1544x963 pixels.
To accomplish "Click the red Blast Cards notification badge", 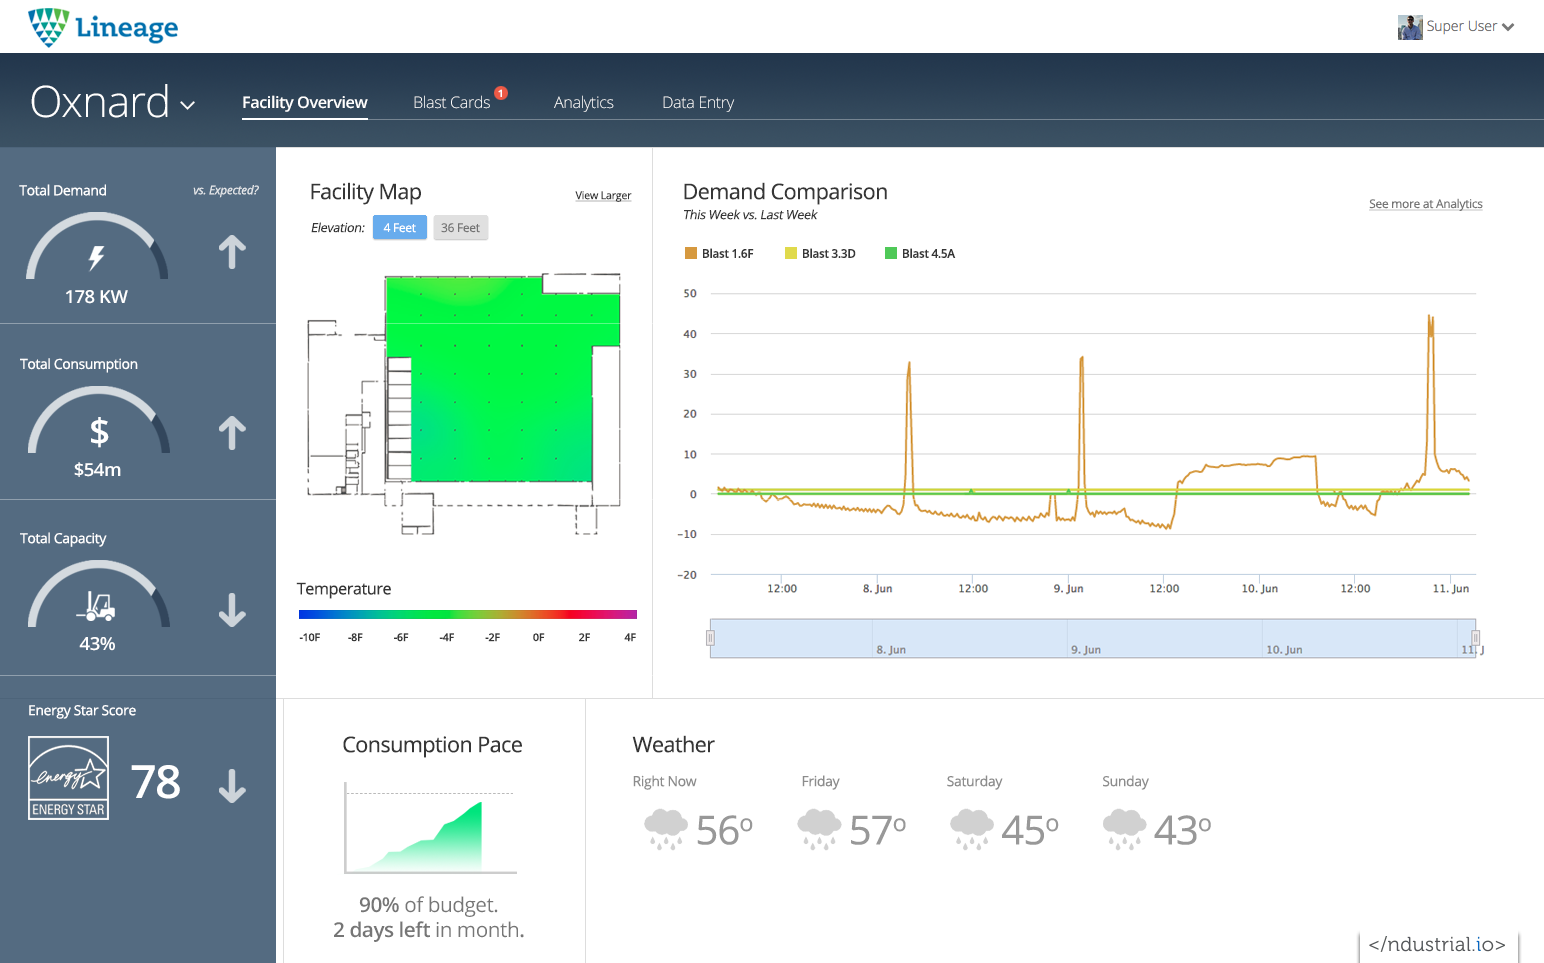I will (x=501, y=93).
